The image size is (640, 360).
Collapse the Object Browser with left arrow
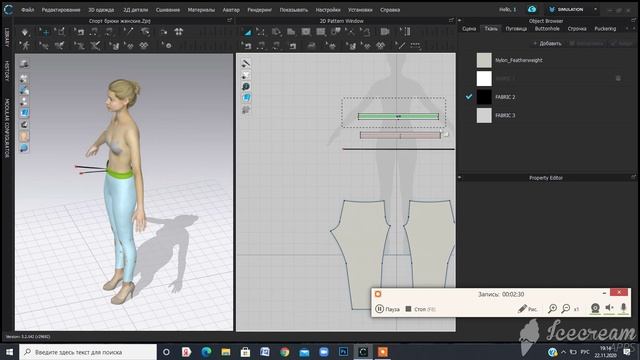click(x=460, y=20)
